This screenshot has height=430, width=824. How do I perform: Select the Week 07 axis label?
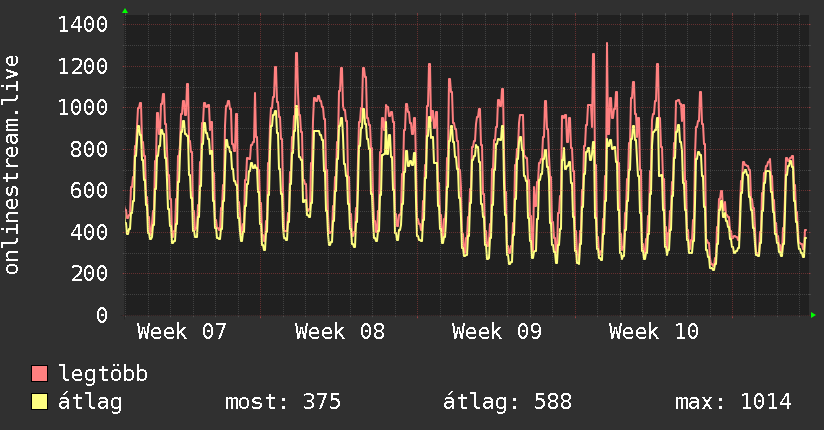pos(182,331)
